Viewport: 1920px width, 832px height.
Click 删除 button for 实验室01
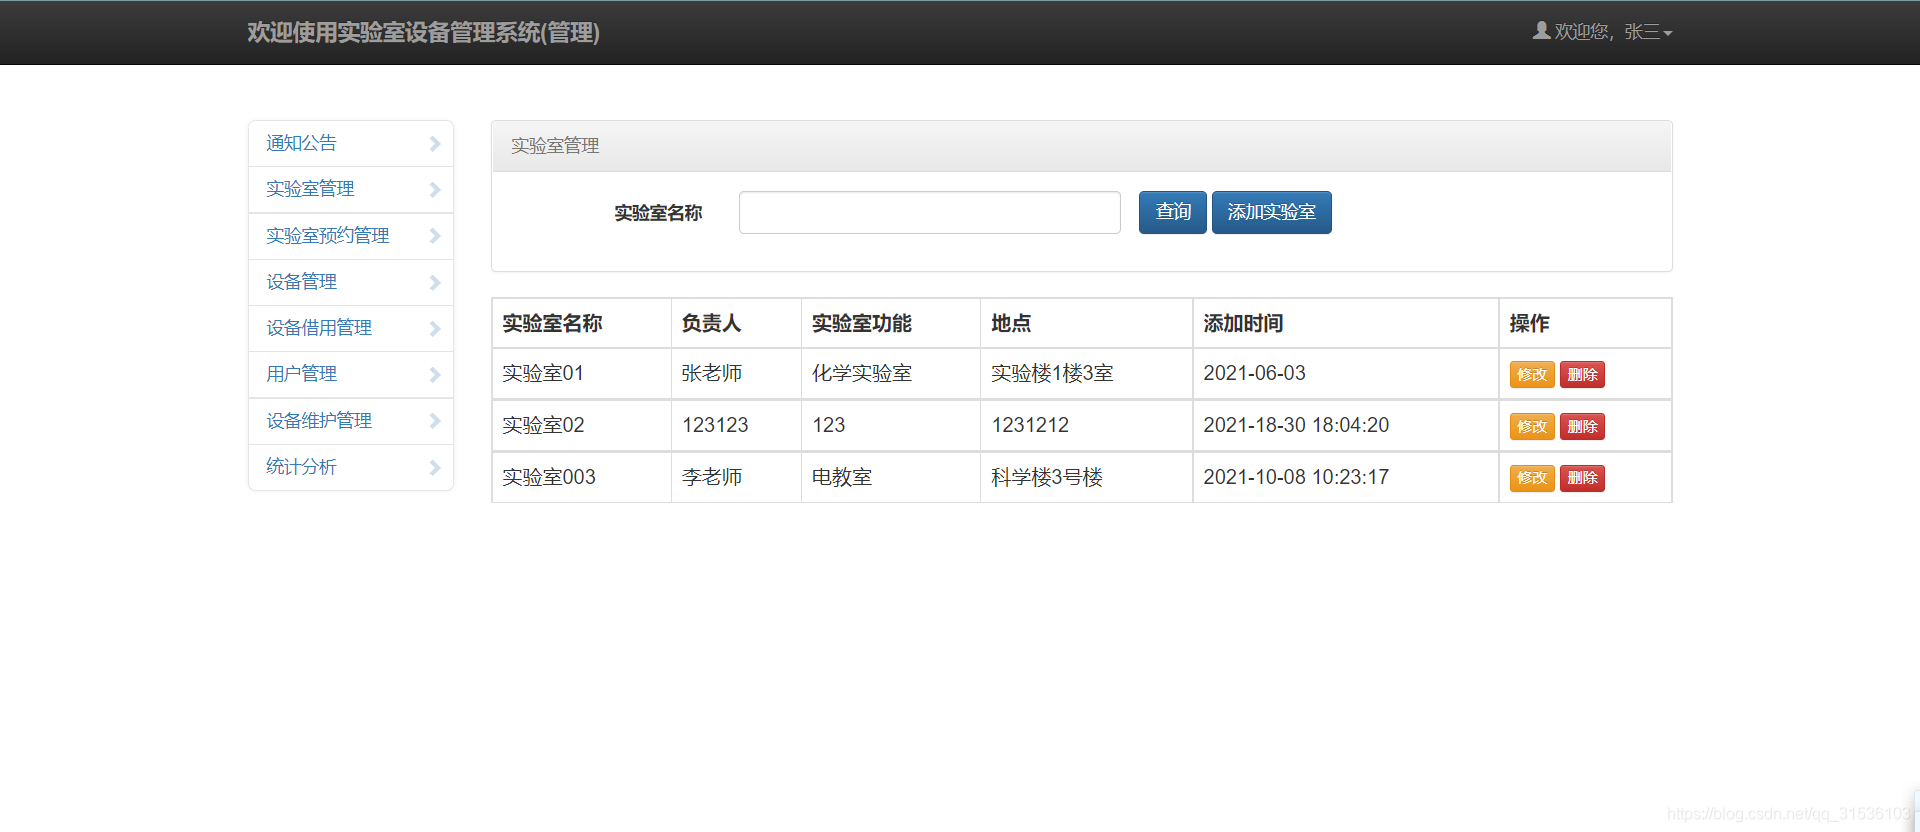pos(1582,374)
